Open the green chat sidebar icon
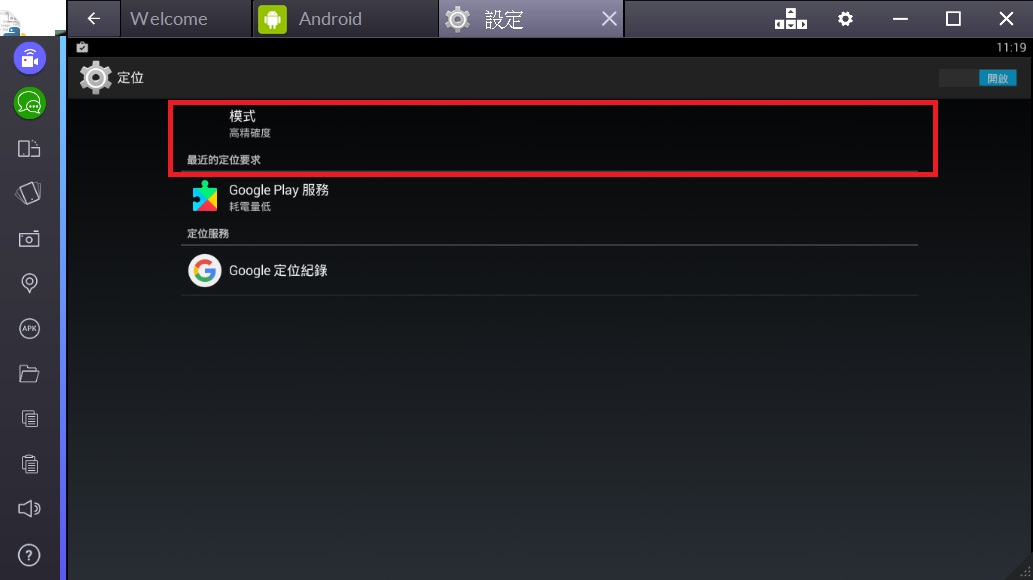The image size is (1033, 580). click(30, 103)
